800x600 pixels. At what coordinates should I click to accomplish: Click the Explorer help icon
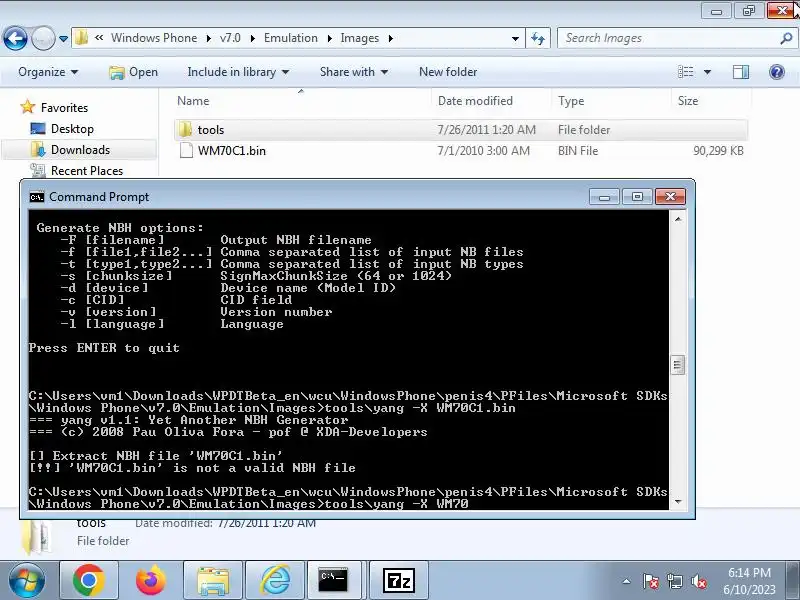[x=777, y=72]
